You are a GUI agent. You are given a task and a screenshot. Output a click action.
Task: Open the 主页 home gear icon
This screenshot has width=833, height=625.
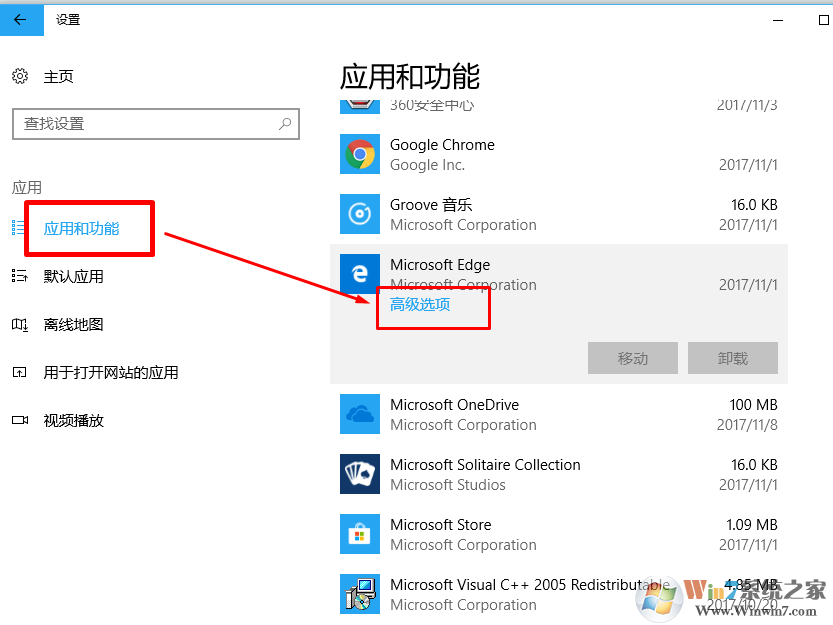point(20,77)
